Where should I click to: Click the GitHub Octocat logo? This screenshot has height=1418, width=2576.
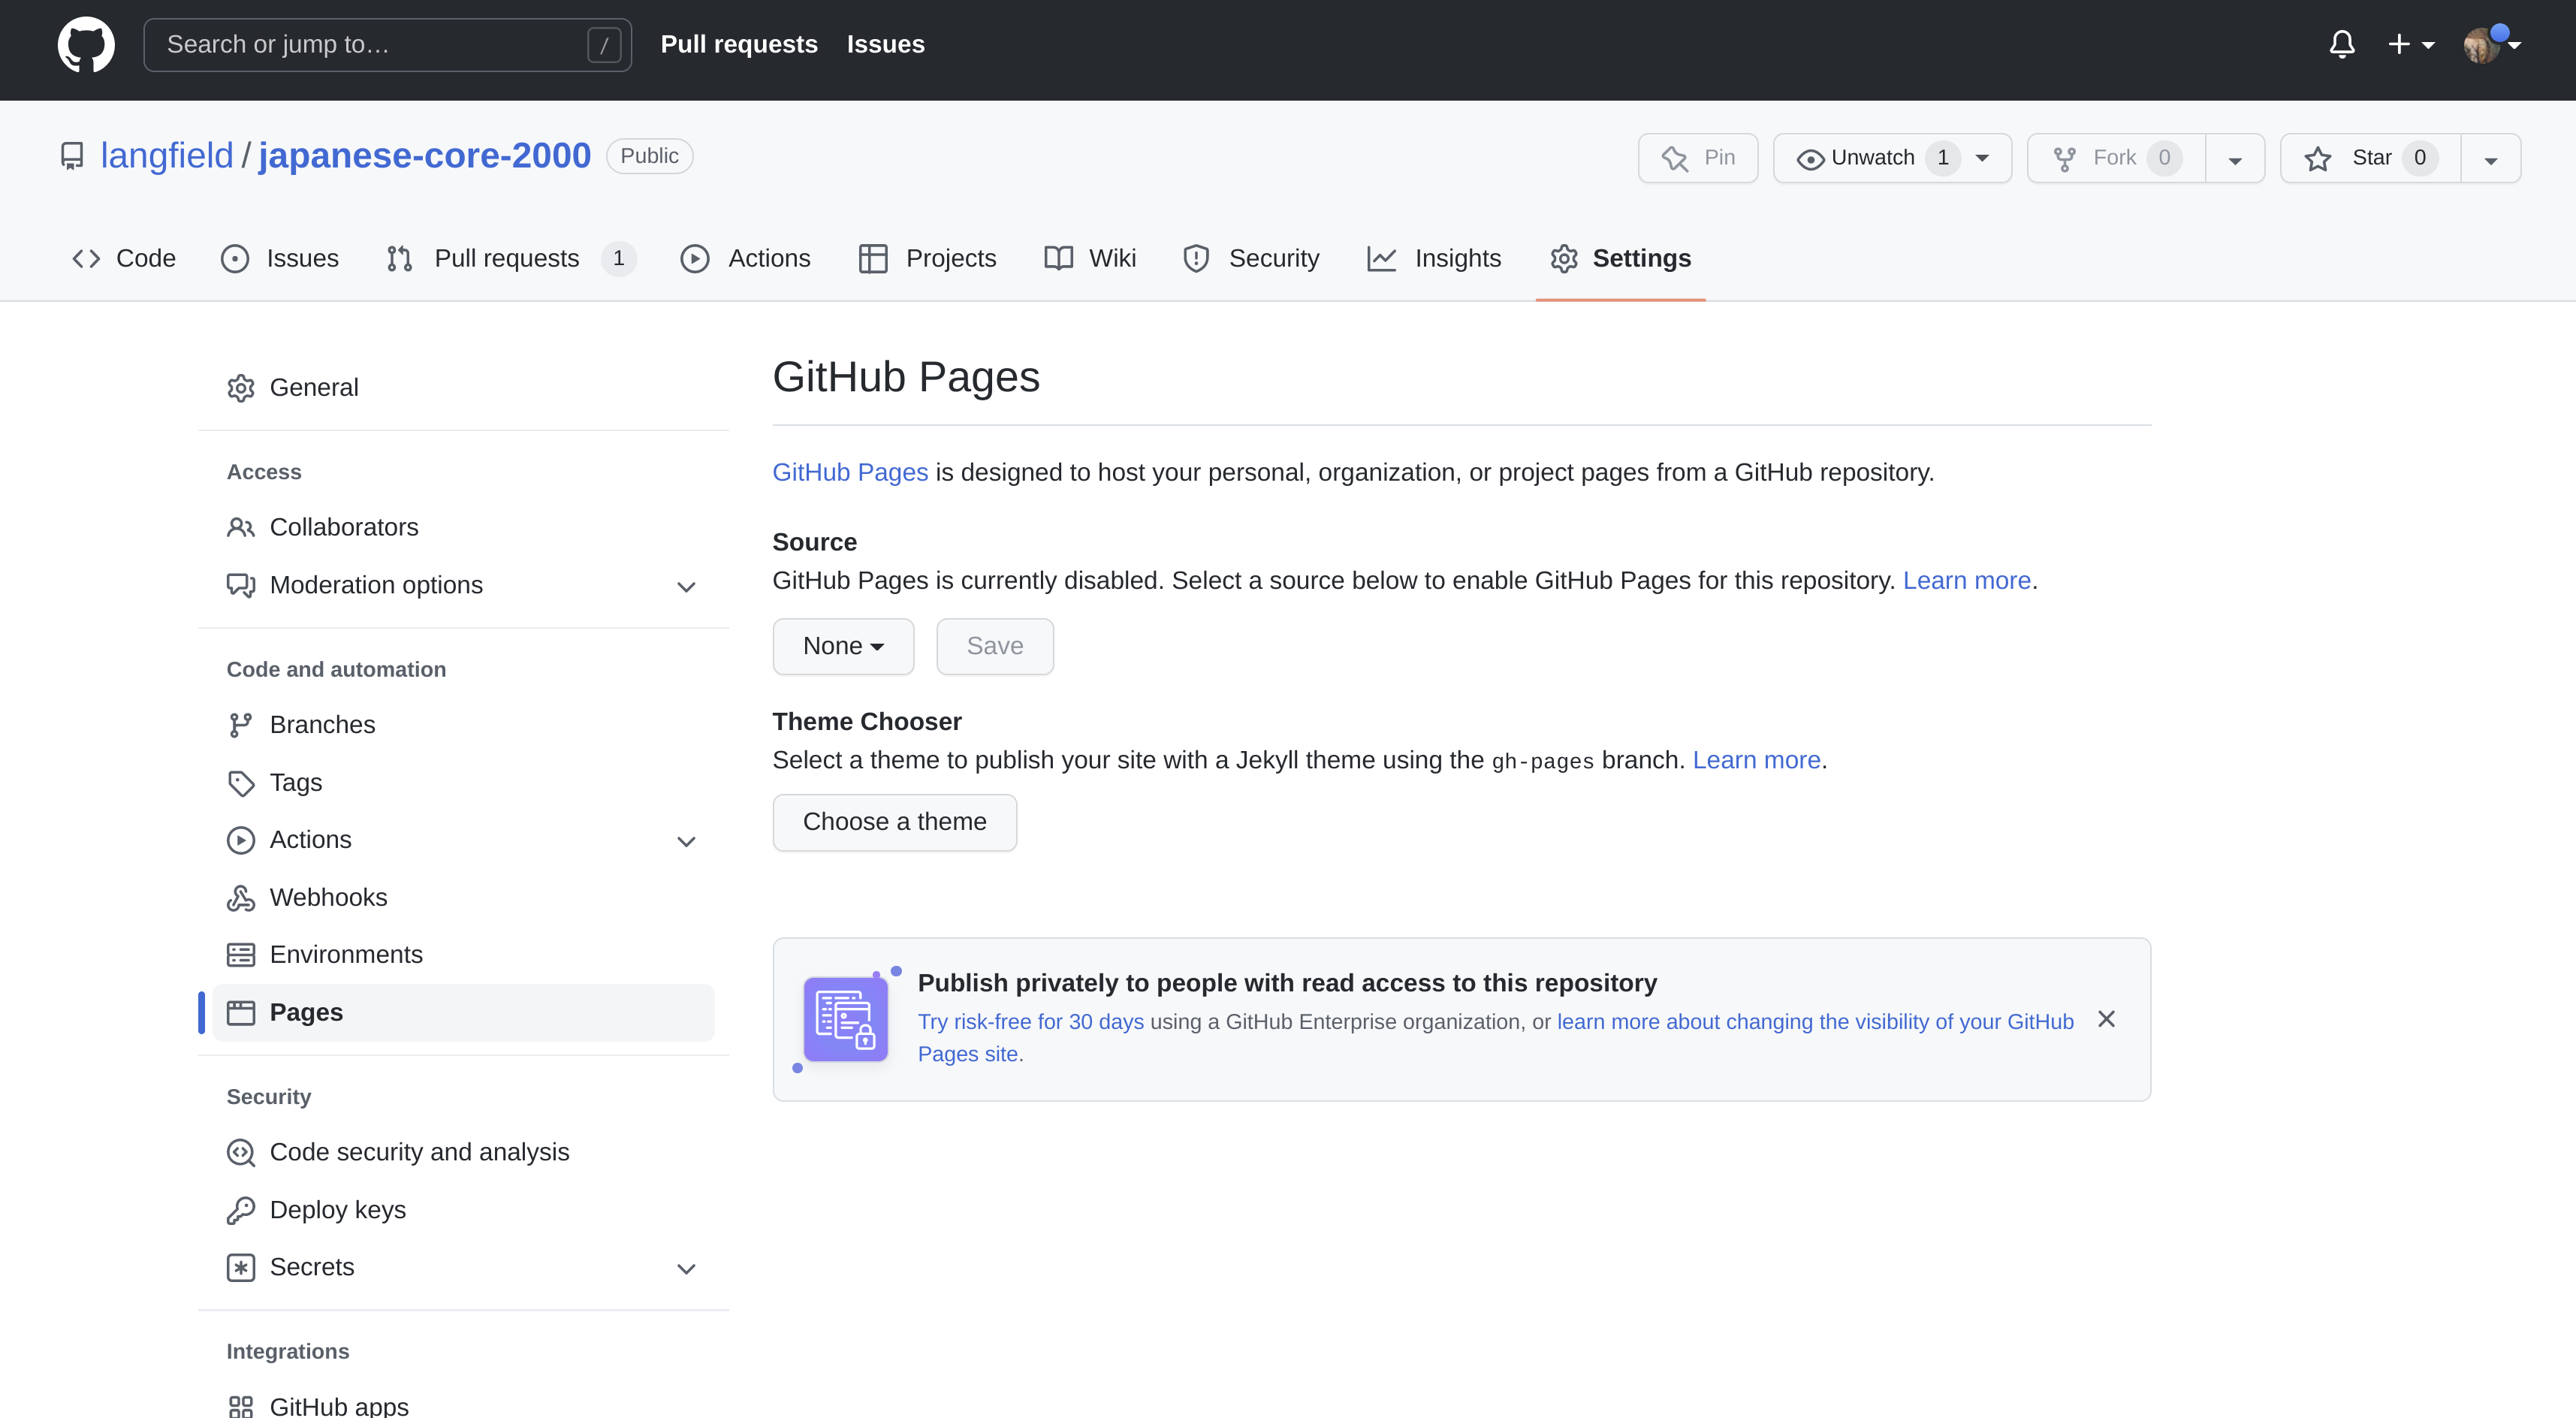pos(86,44)
